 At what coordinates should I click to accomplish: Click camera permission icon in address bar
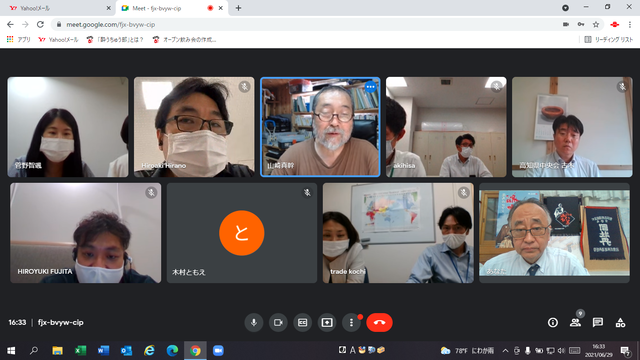tap(566, 24)
